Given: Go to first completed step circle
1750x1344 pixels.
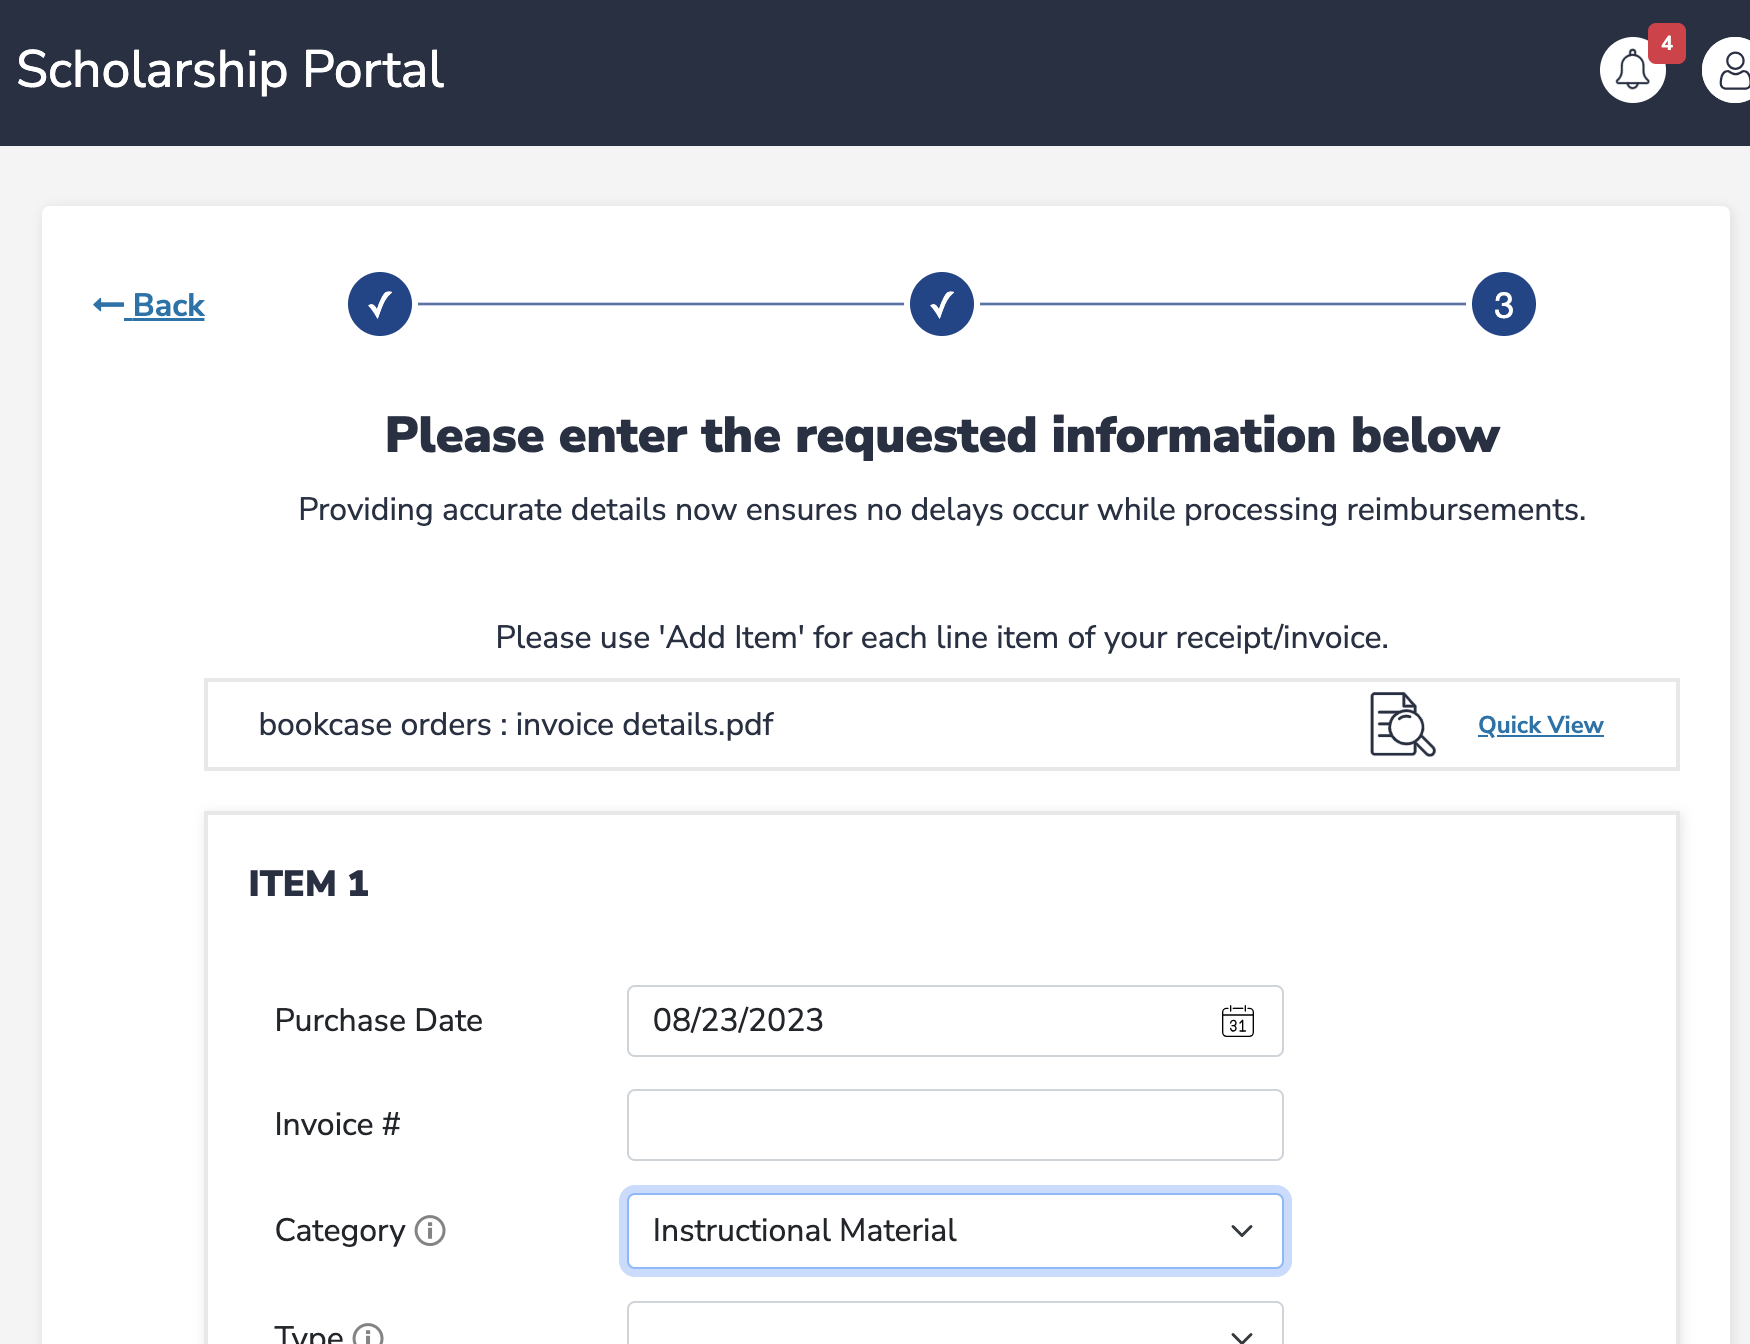Looking at the screenshot, I should 380,304.
